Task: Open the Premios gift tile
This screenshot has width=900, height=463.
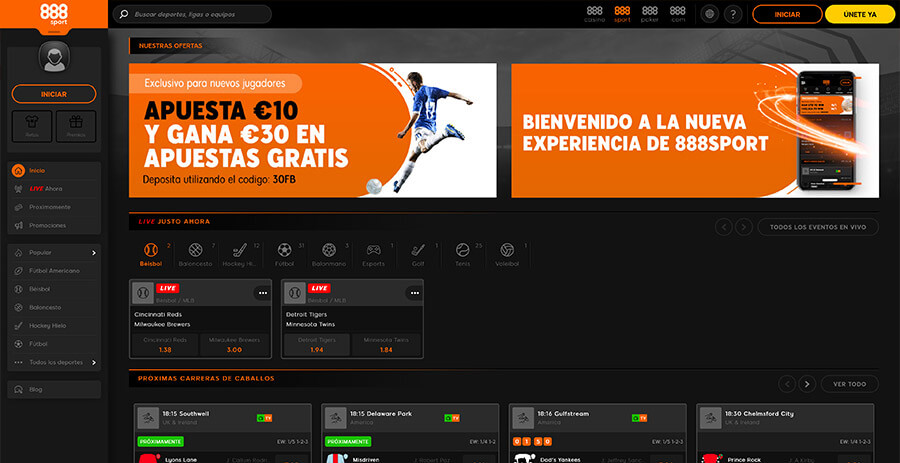Action: point(76,126)
